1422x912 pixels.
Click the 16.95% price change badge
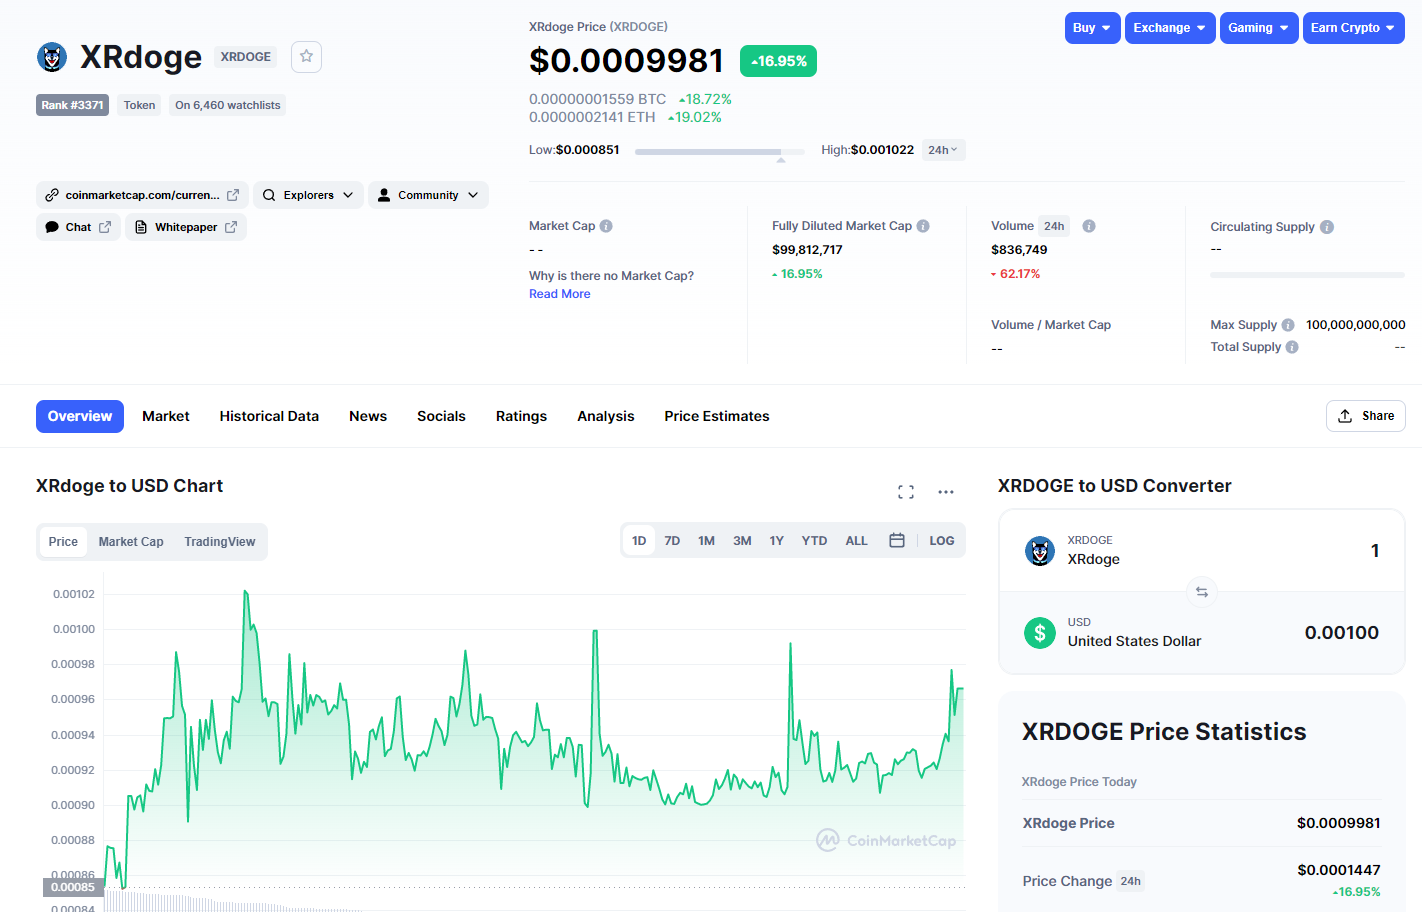tap(778, 61)
